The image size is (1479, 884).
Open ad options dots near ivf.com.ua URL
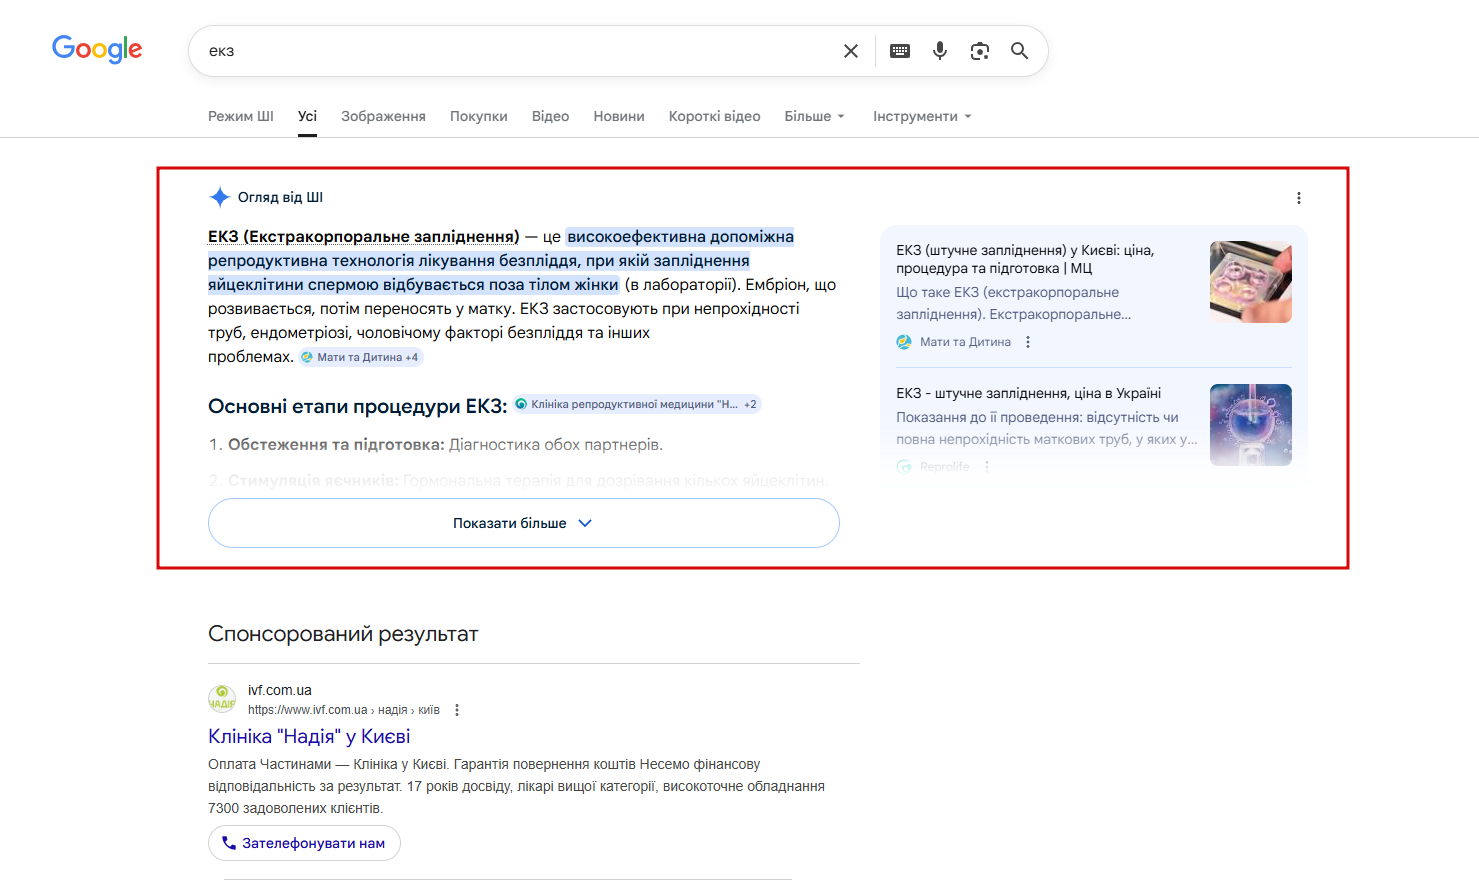click(457, 710)
